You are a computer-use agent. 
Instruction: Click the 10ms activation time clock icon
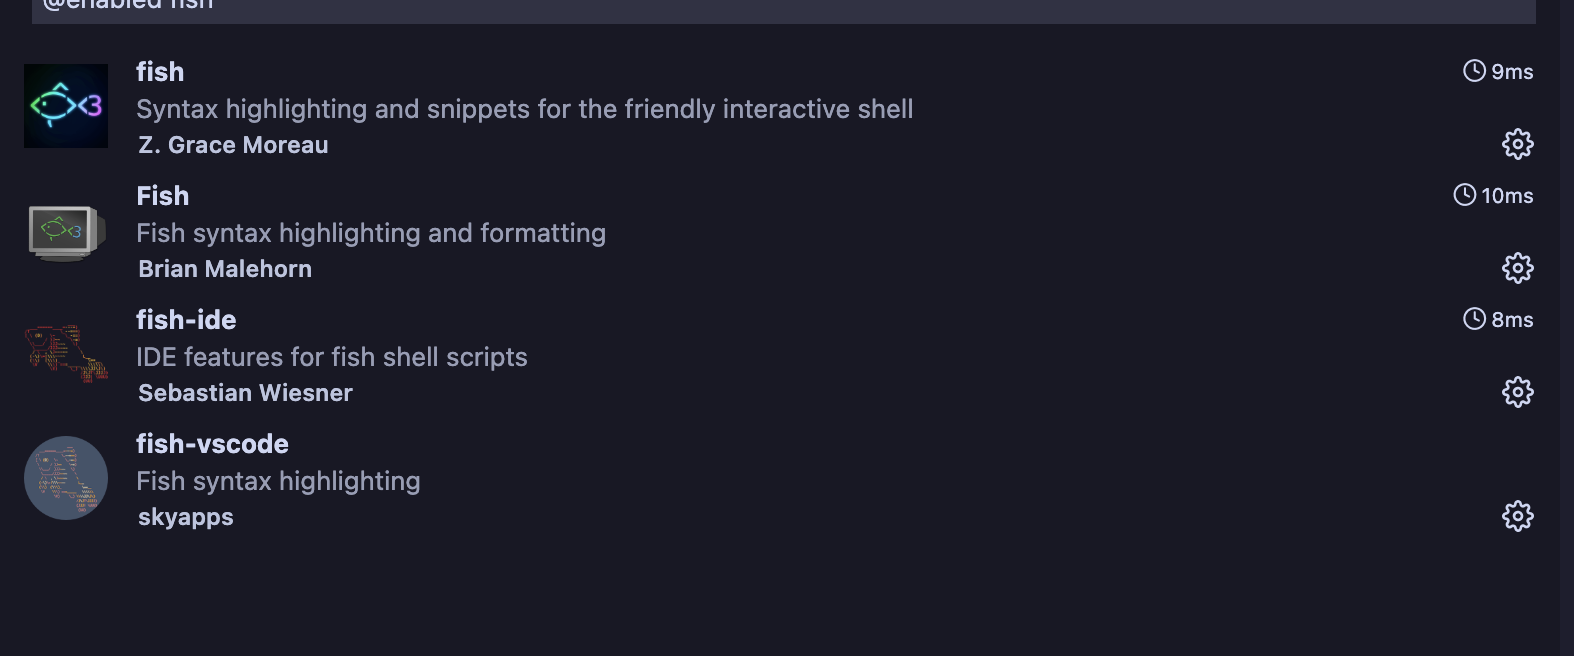1464,195
